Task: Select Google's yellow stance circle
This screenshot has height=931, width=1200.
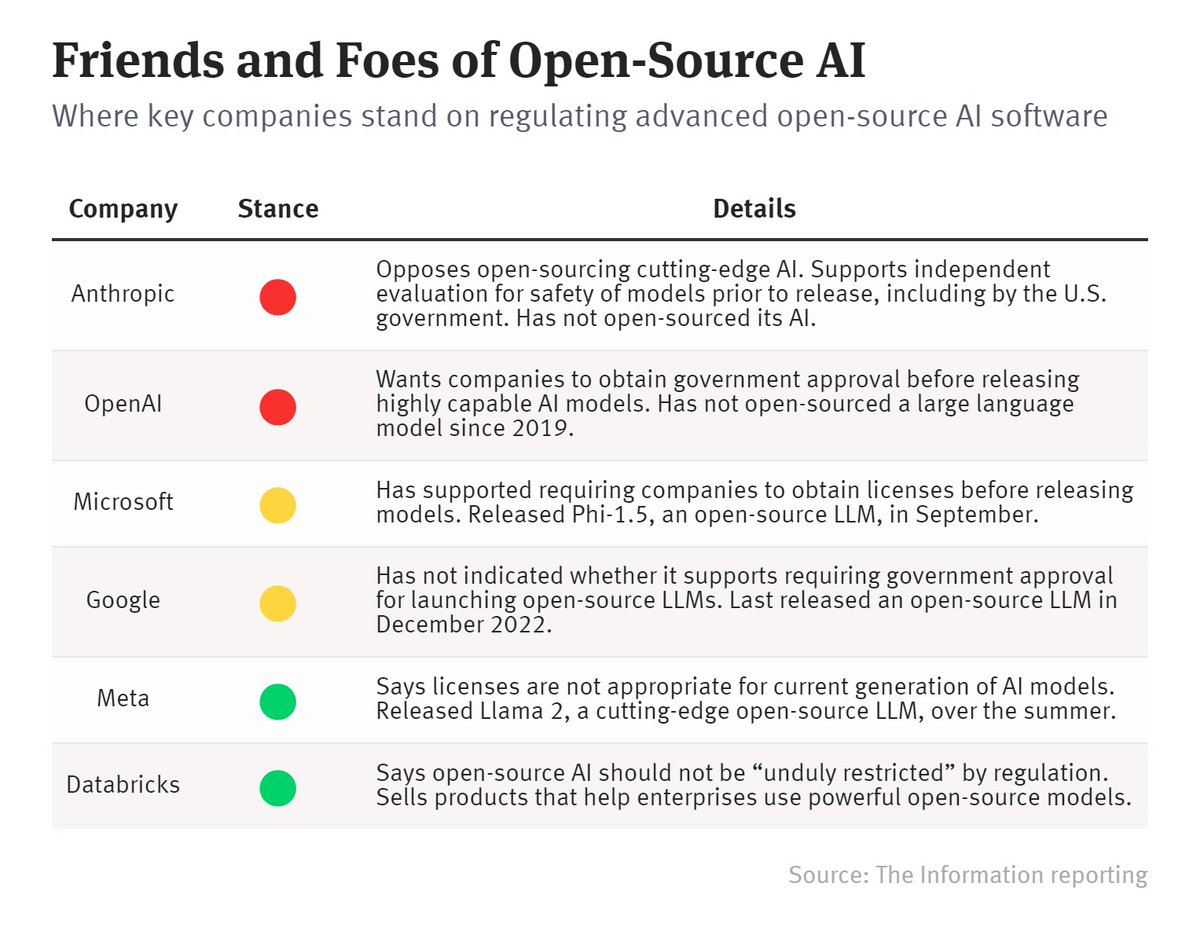Action: 278,603
